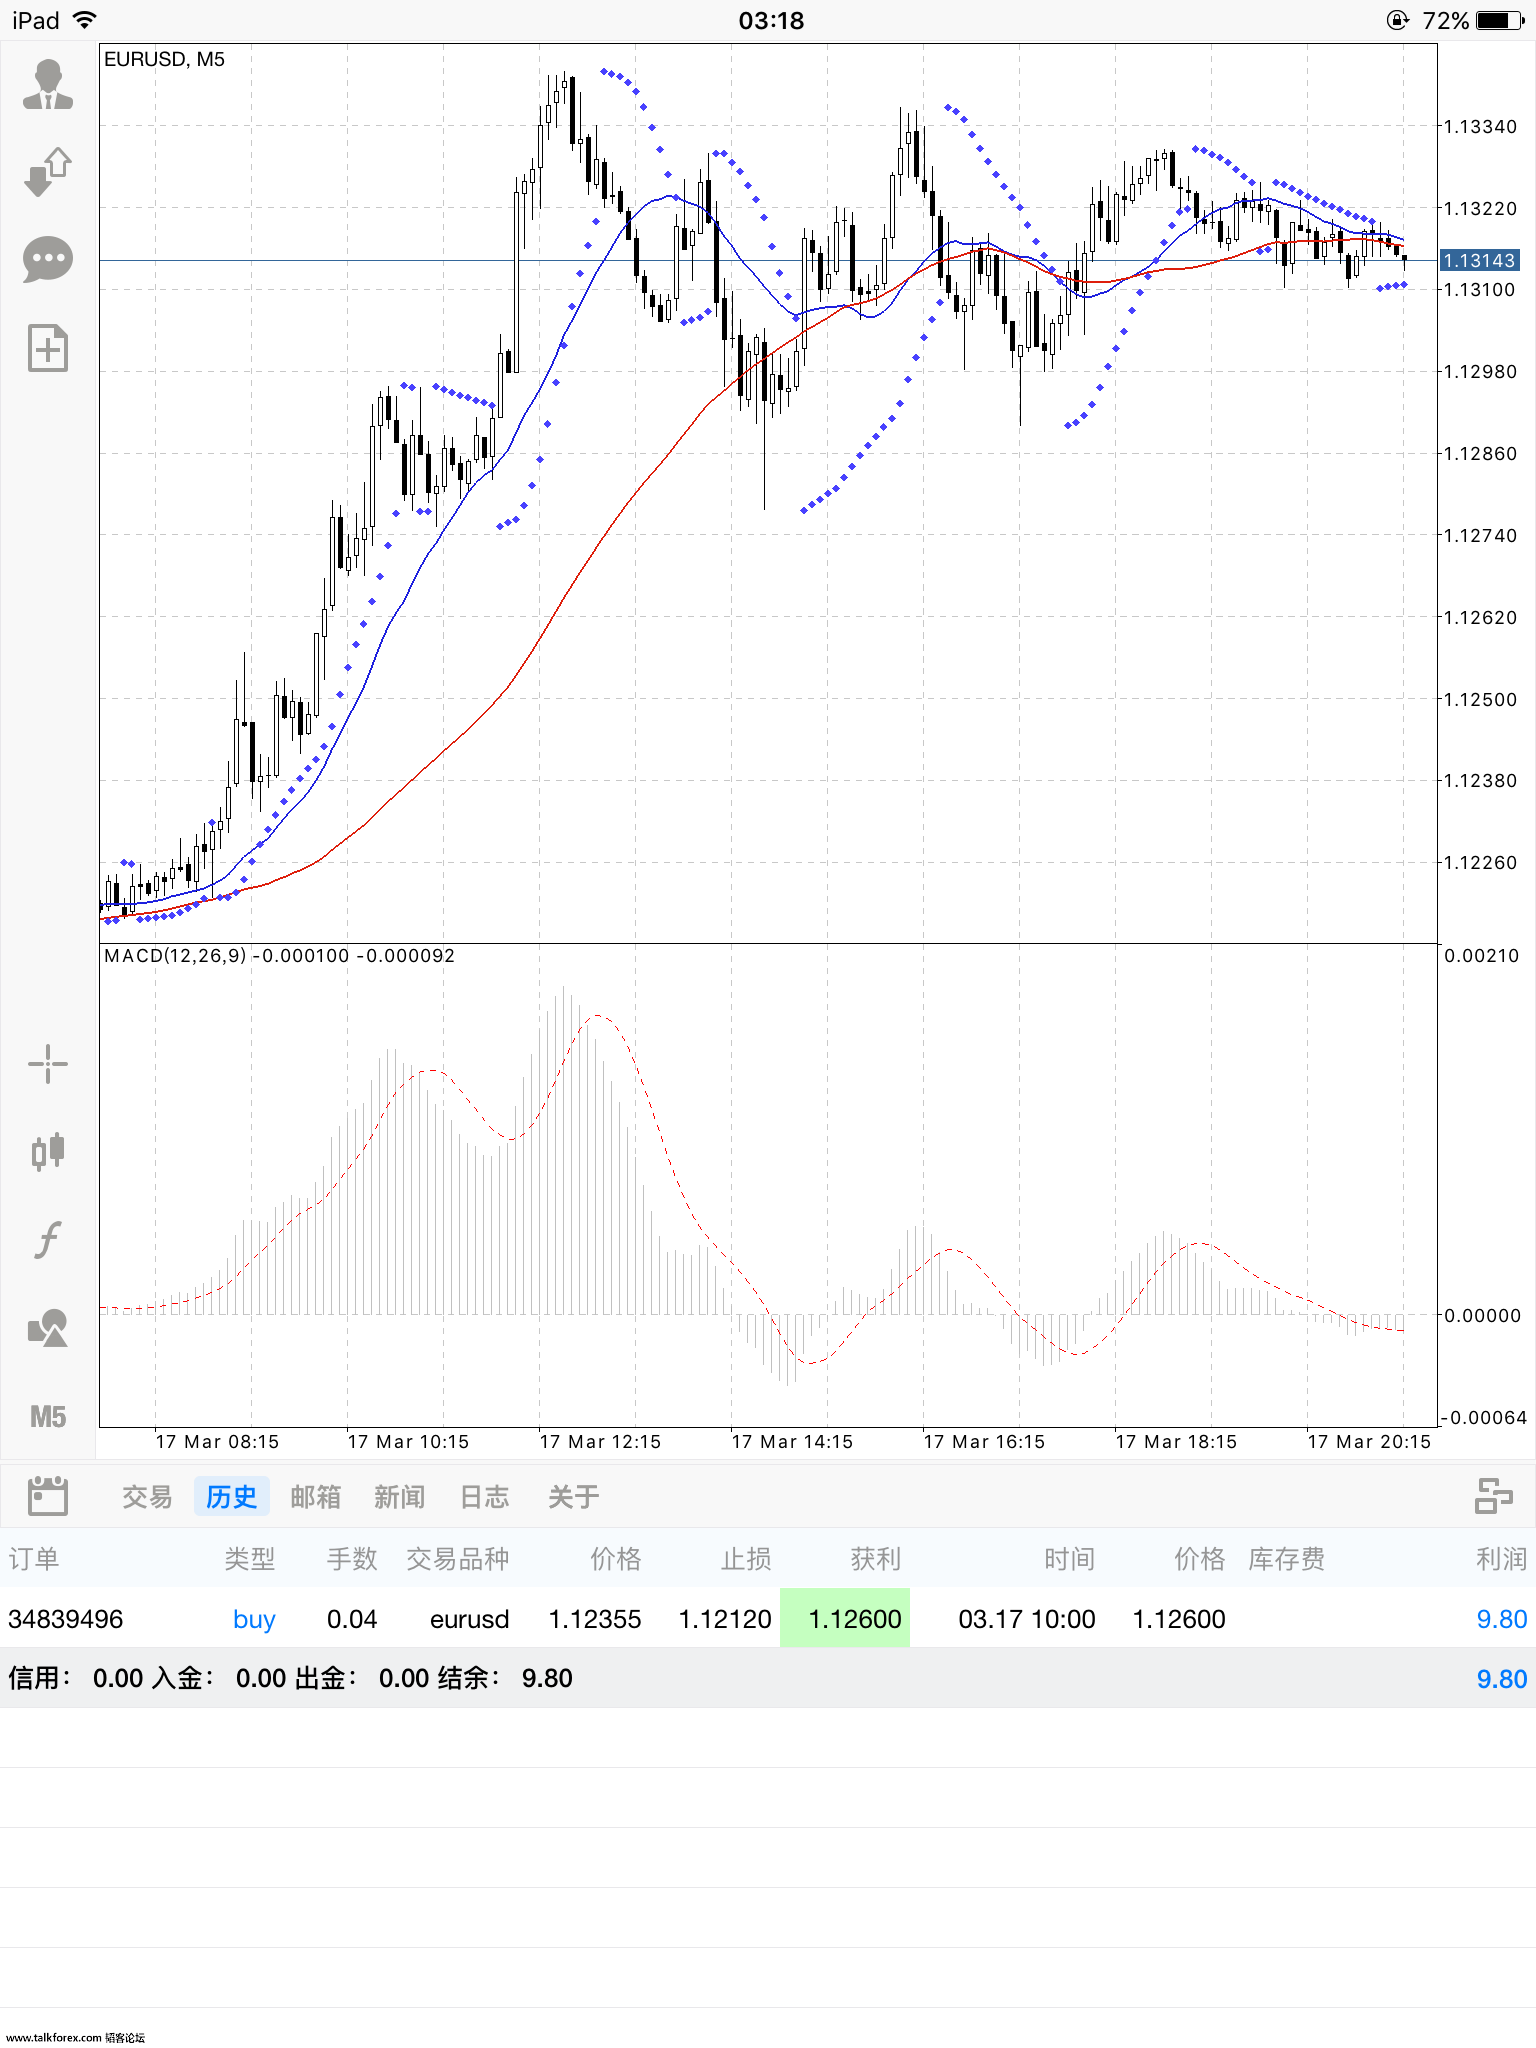Viewport: 1536px width, 2048px height.
Task: Sort by 类型 column header
Action: coord(249,1559)
